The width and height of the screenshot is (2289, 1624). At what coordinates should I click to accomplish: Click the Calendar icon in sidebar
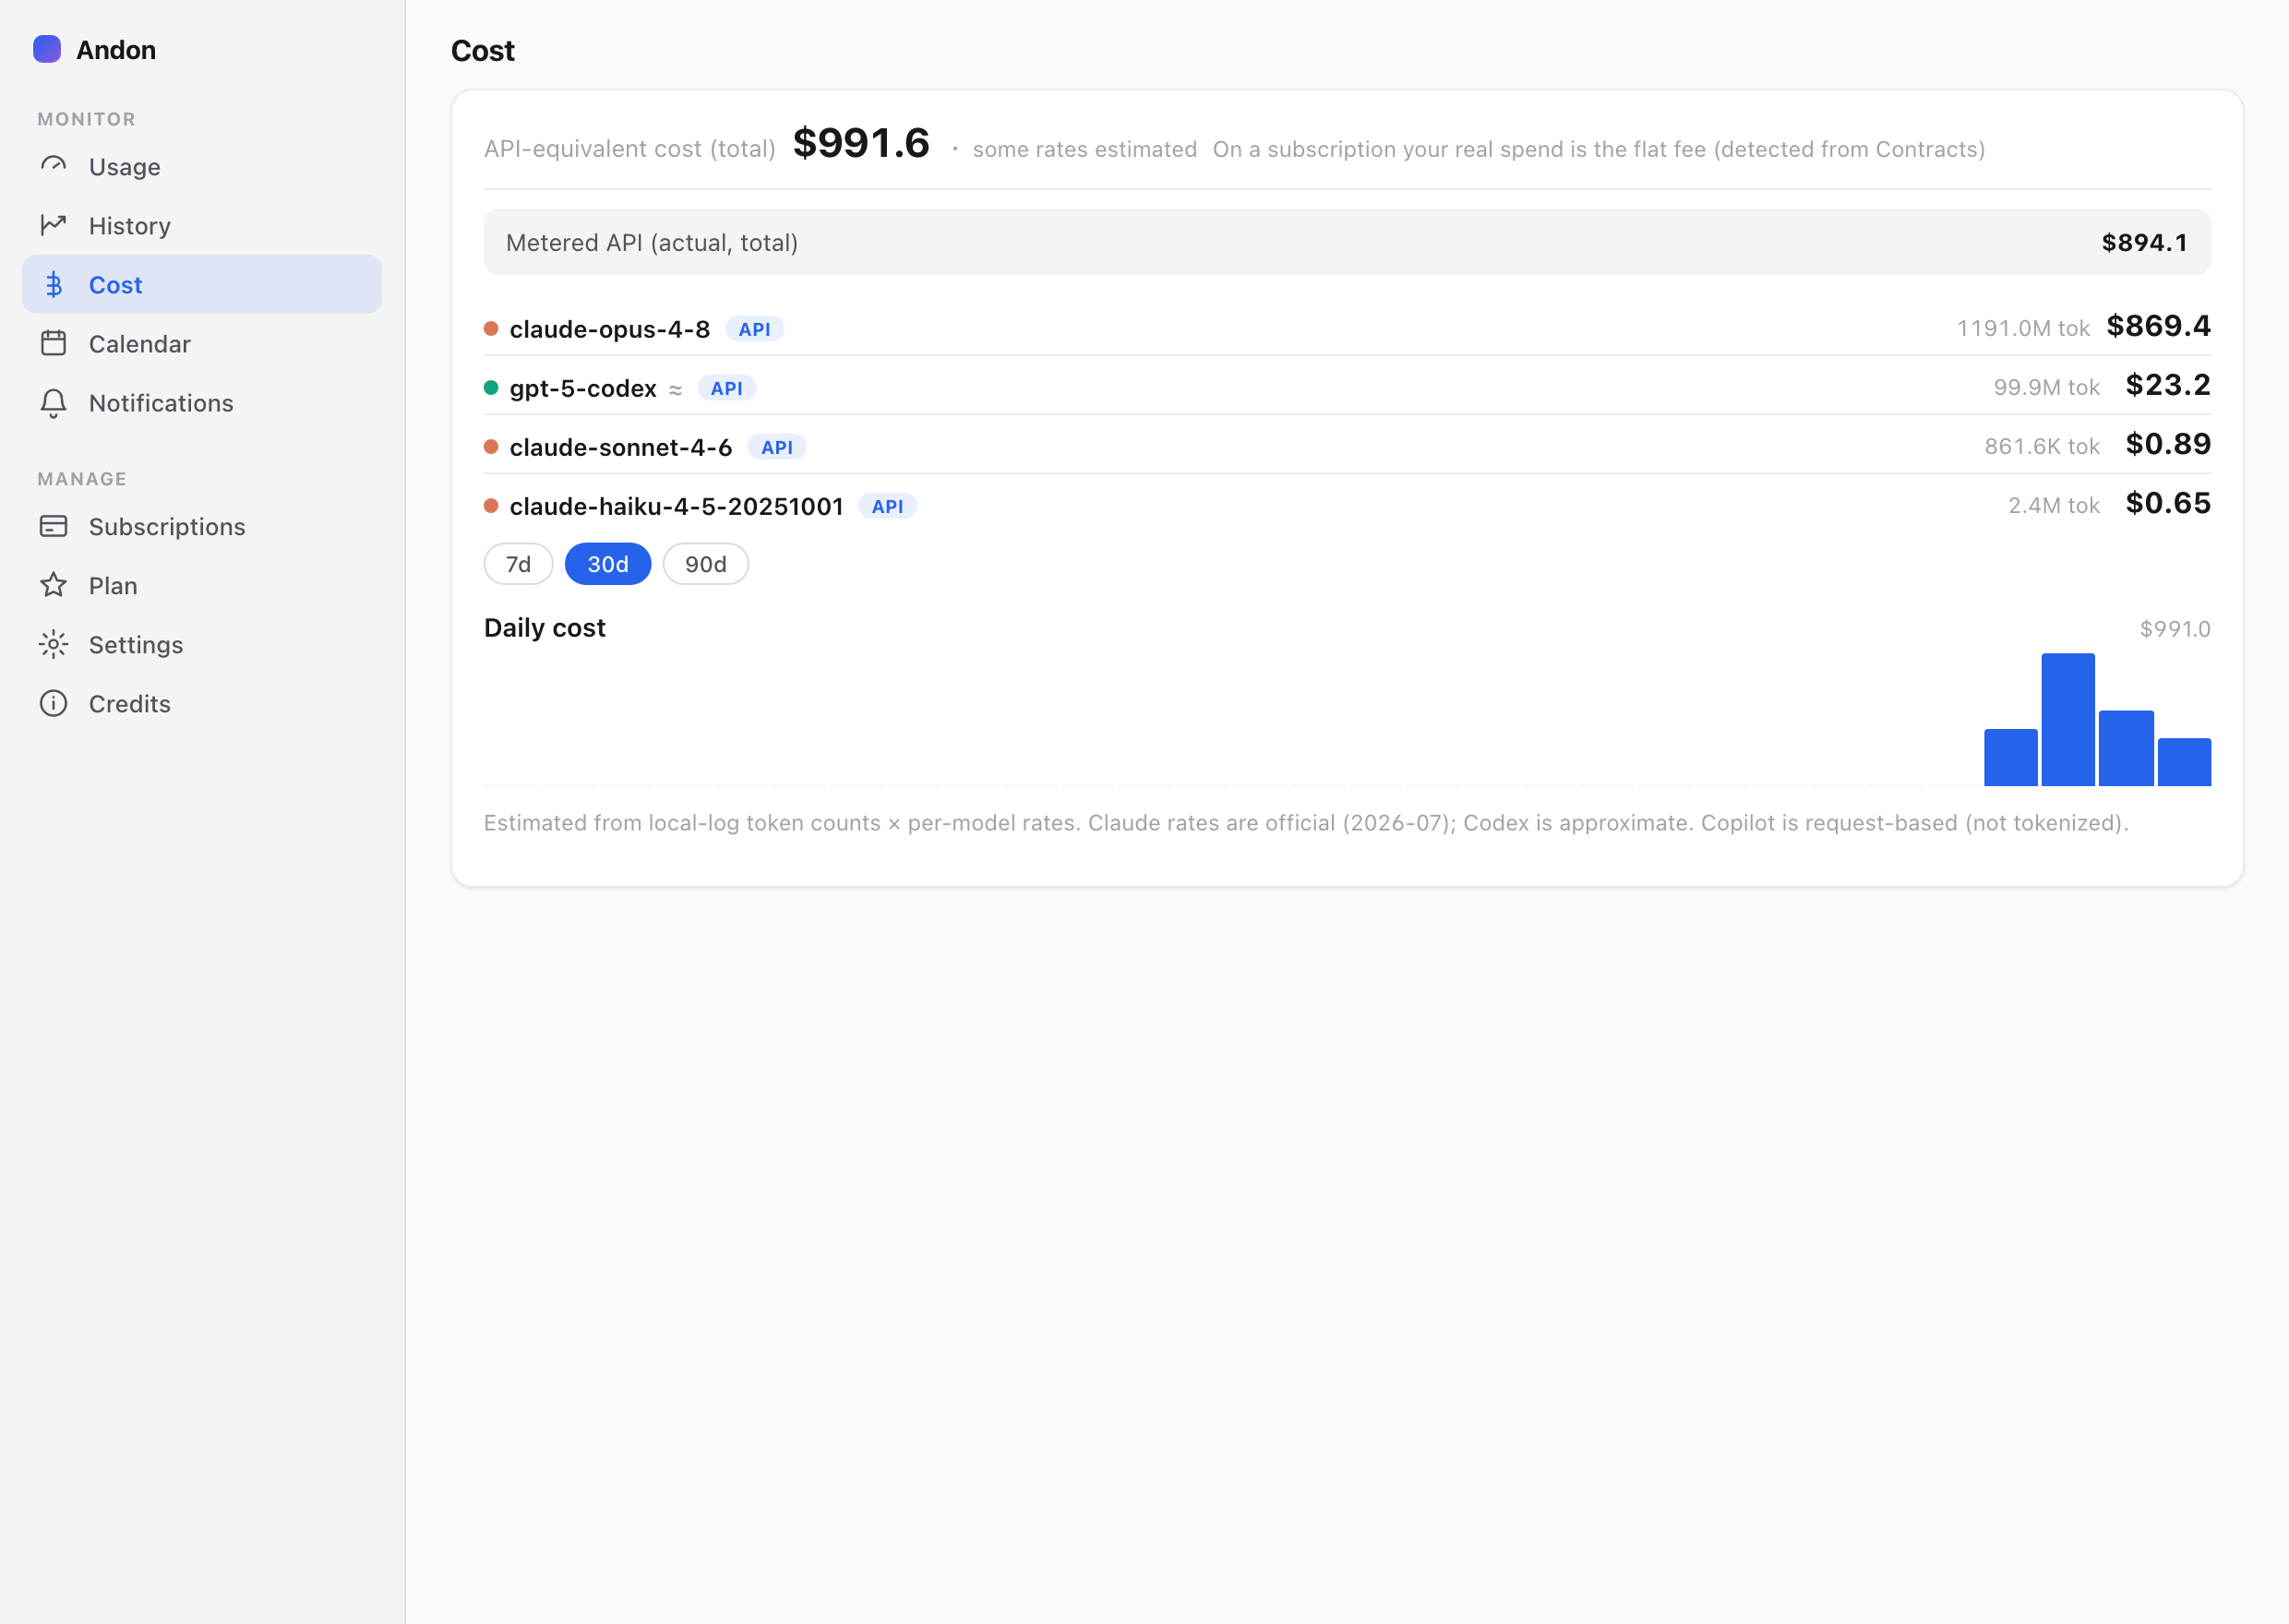coord(54,343)
